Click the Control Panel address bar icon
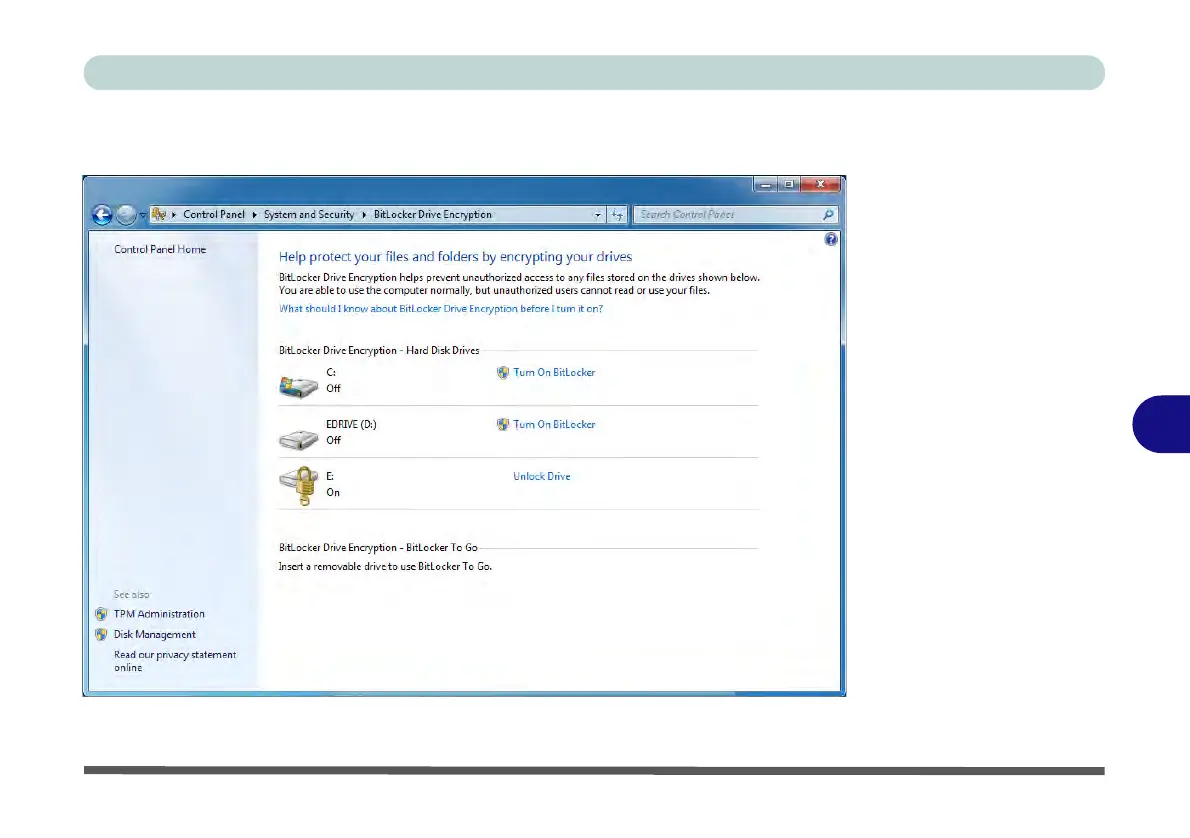 pyautogui.click(x=159, y=215)
